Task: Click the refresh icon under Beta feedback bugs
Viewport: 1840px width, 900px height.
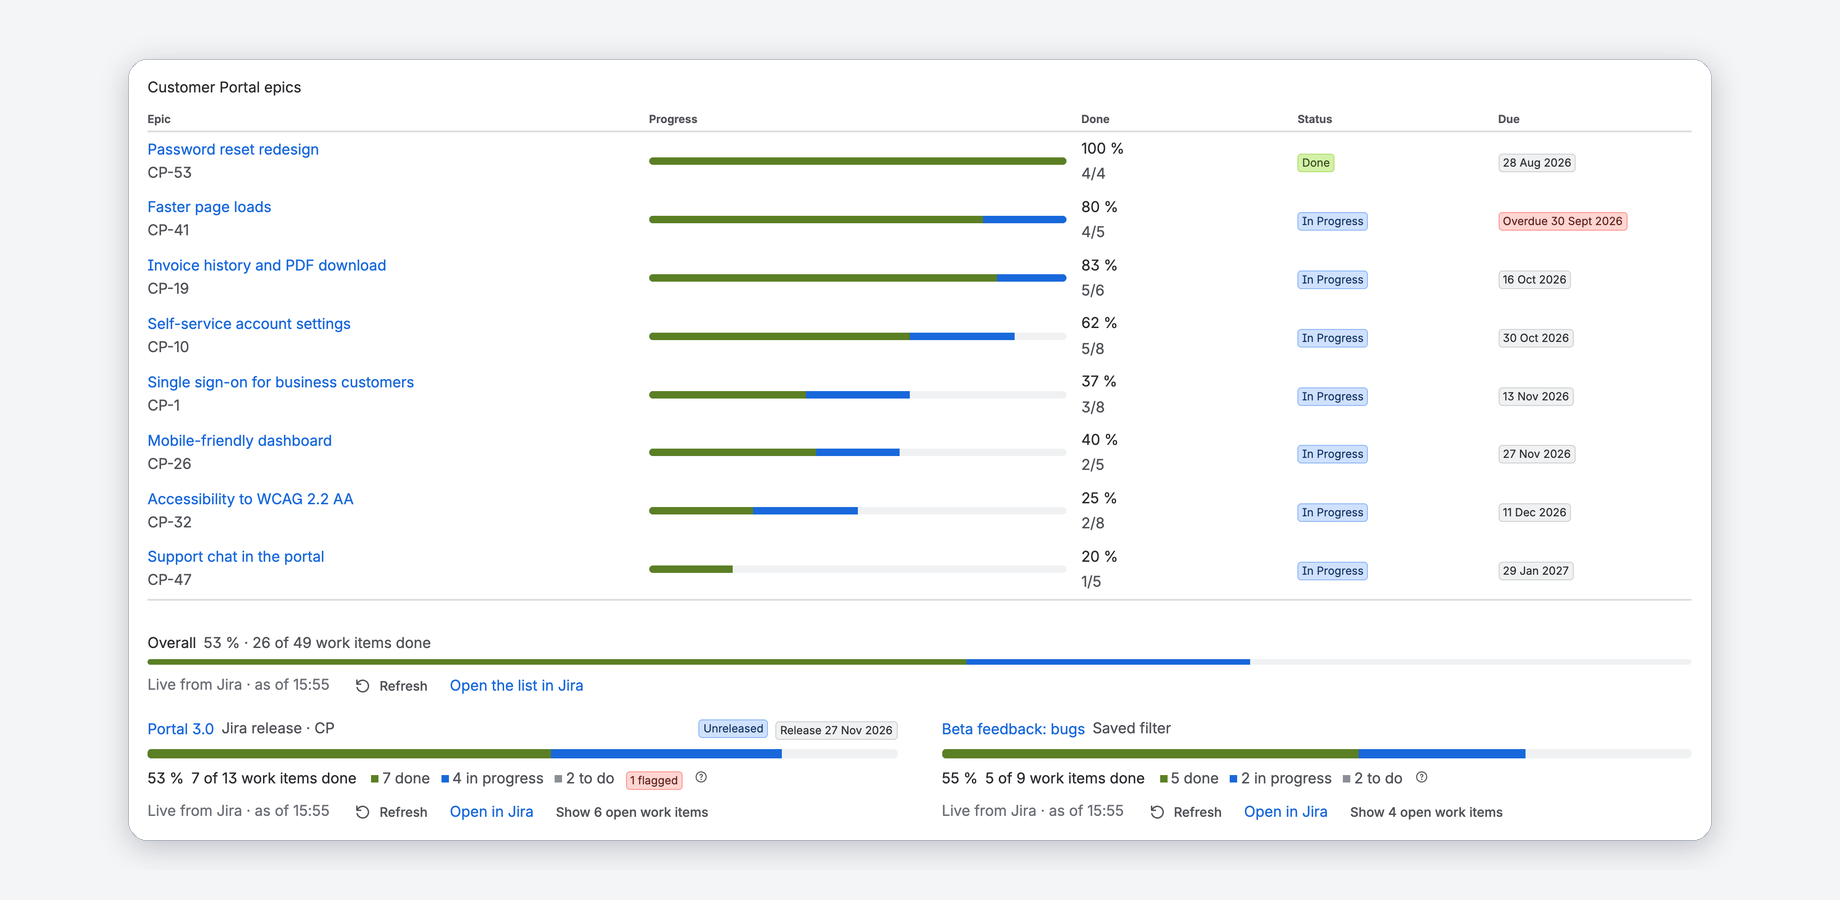Action: point(1157,812)
